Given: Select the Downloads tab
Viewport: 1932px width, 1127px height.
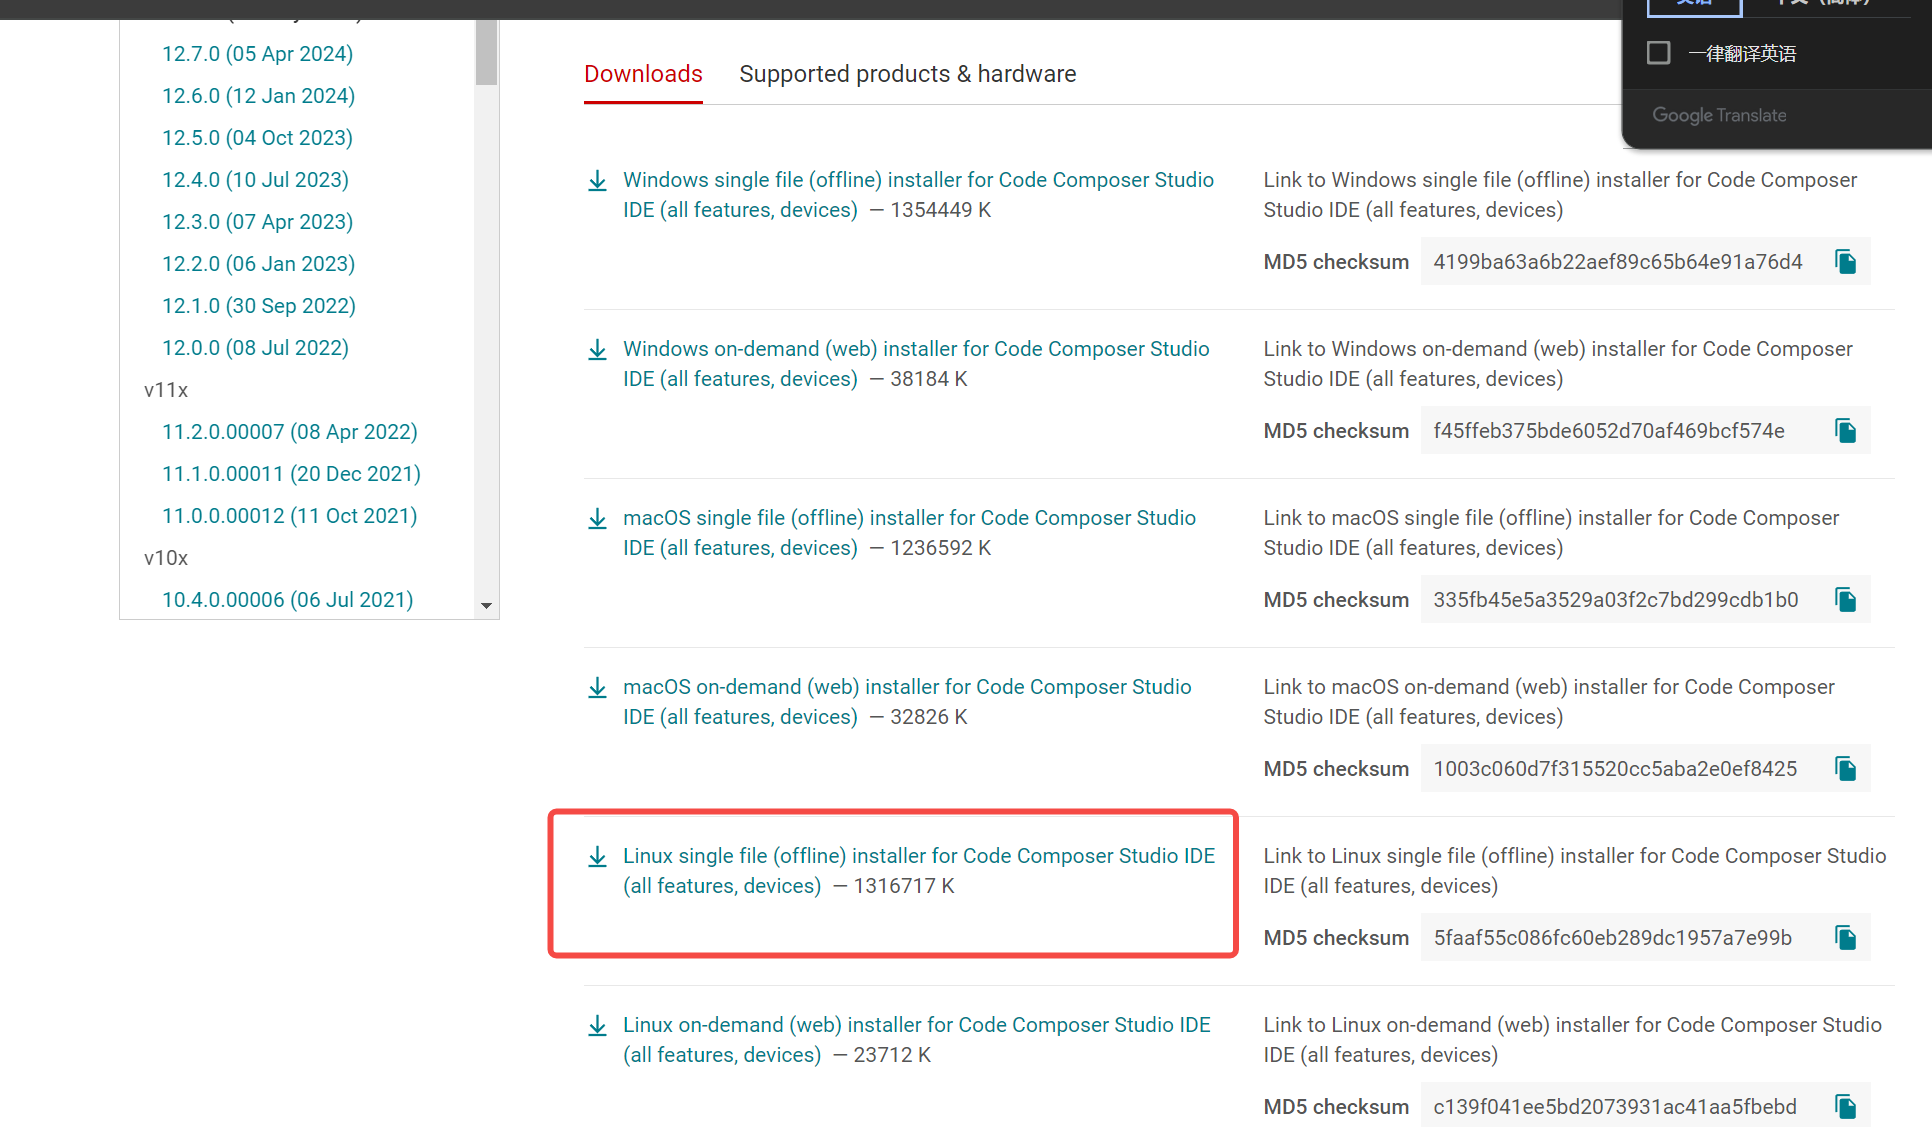Looking at the screenshot, I should 643,74.
